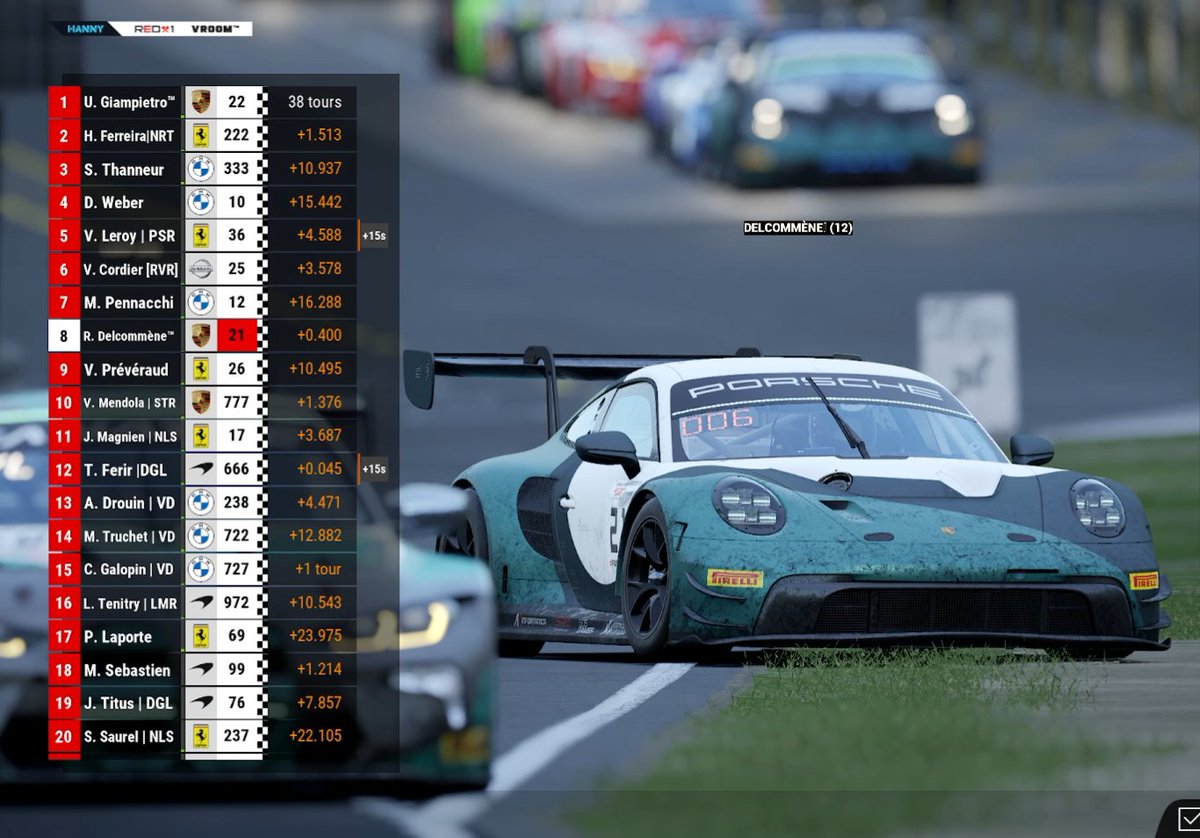
Task: Select the McLaren logo beside T. Ferir |DGL
Action: tap(201, 469)
